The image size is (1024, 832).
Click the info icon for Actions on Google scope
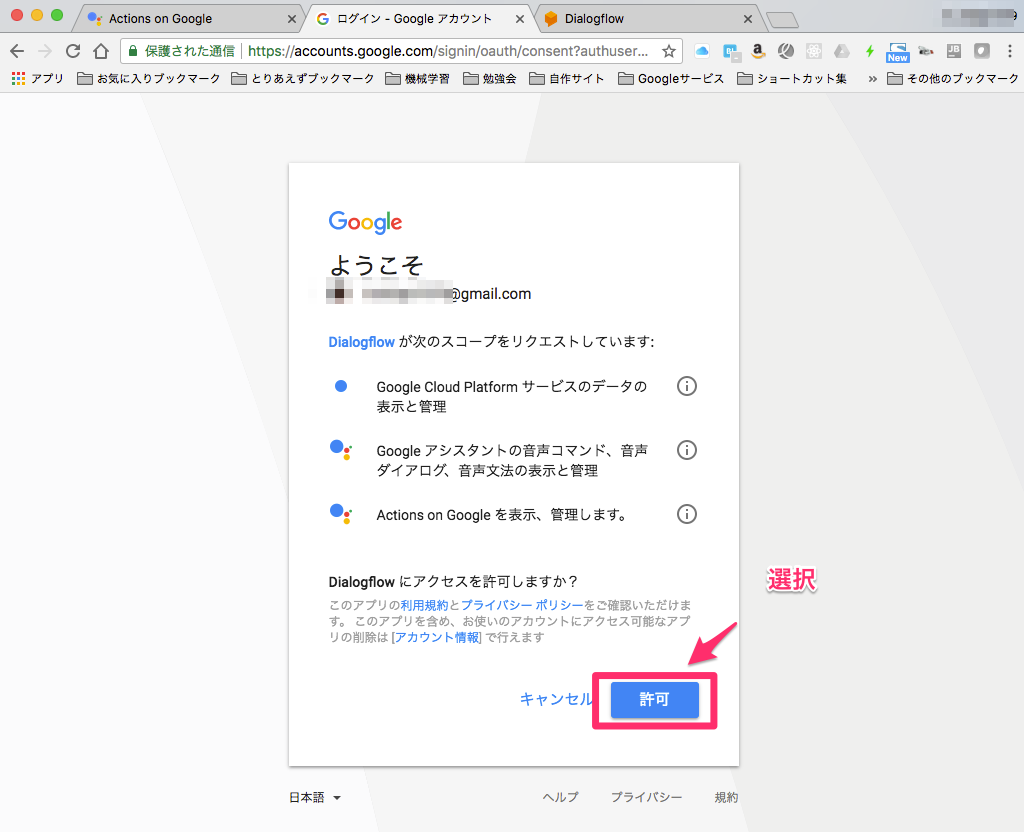(687, 514)
